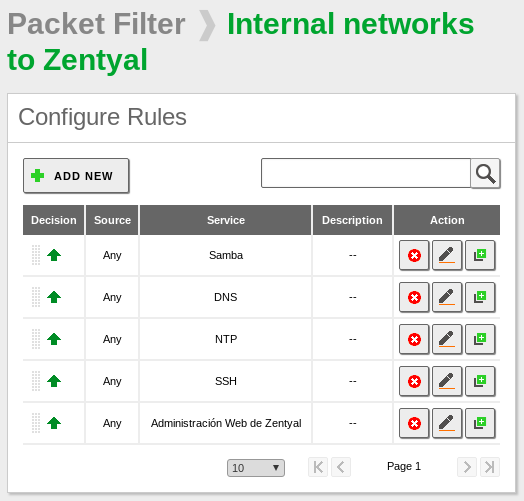The image size is (524, 501).
Task: Delete the NTP rule
Action: point(414,339)
